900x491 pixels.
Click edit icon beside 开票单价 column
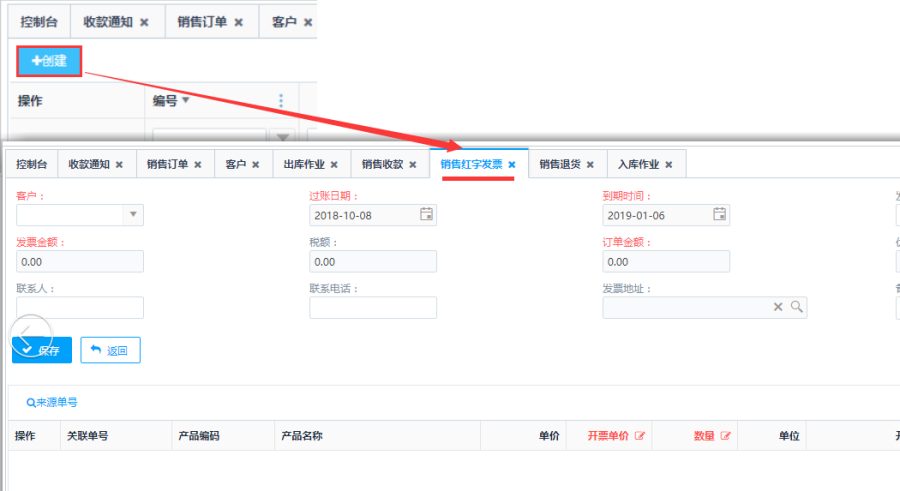(x=640, y=436)
